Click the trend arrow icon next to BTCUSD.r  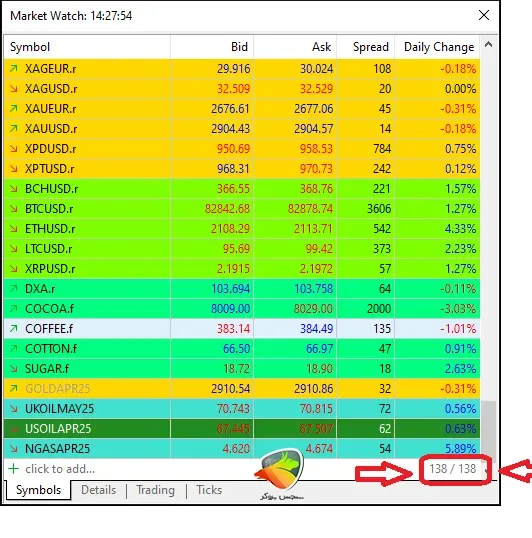14,209
